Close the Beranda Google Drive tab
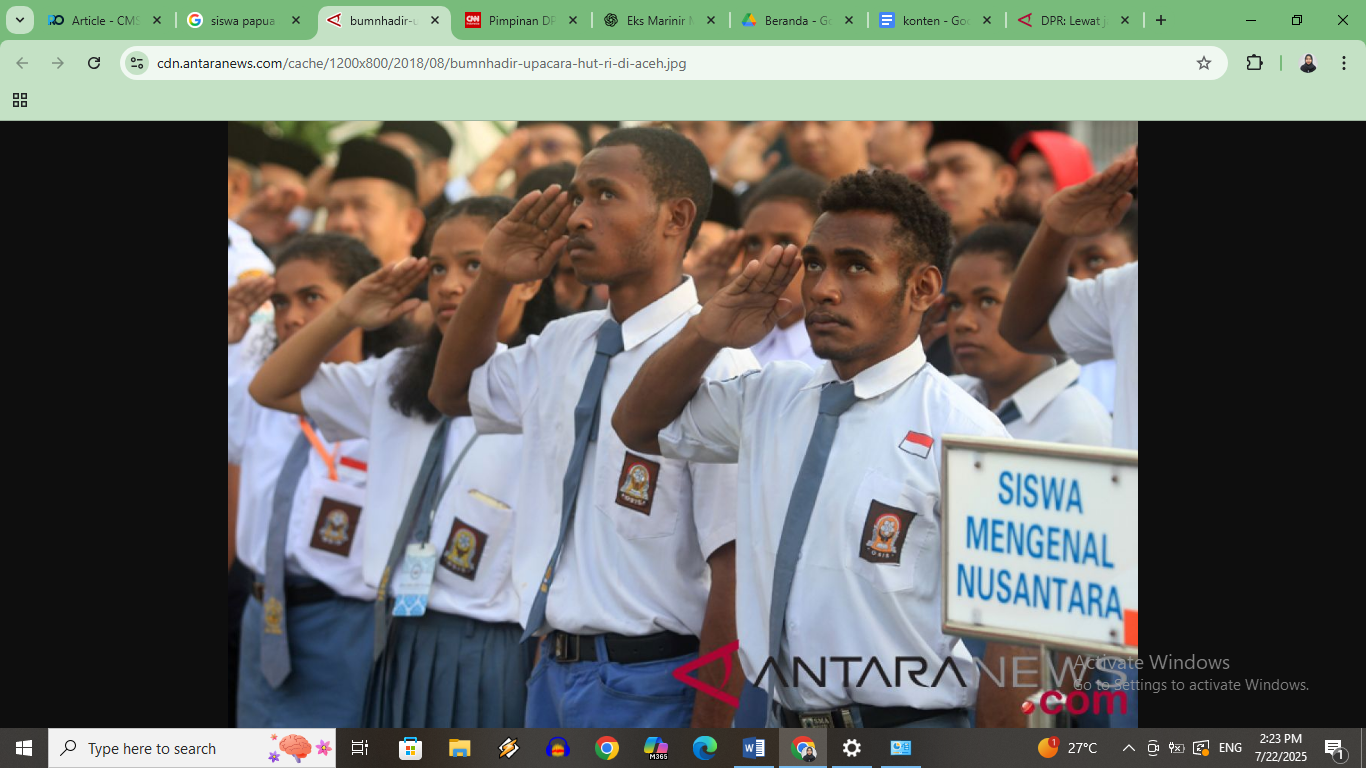This screenshot has height=768, width=1366. [x=848, y=20]
